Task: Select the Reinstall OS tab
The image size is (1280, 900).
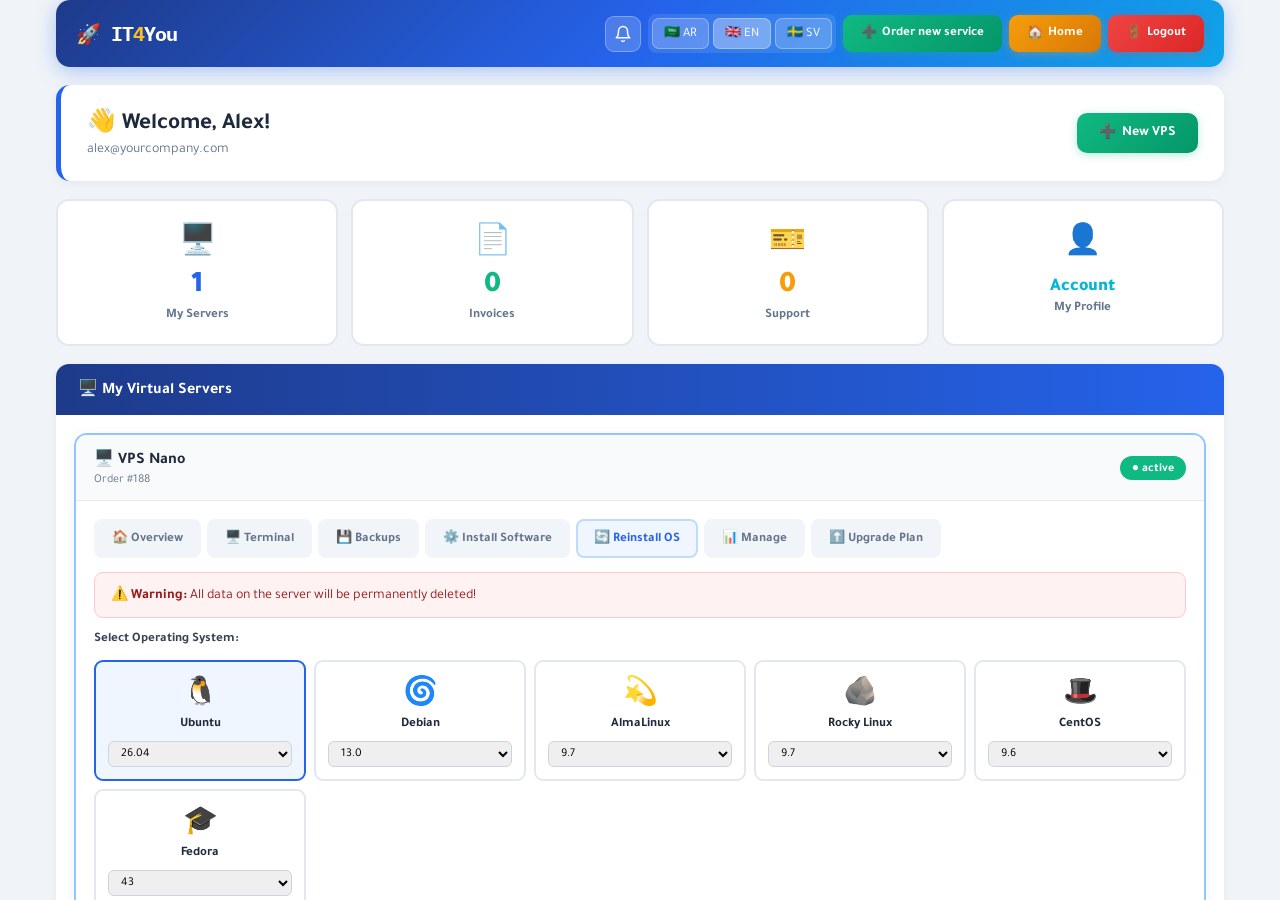Action: [637, 538]
